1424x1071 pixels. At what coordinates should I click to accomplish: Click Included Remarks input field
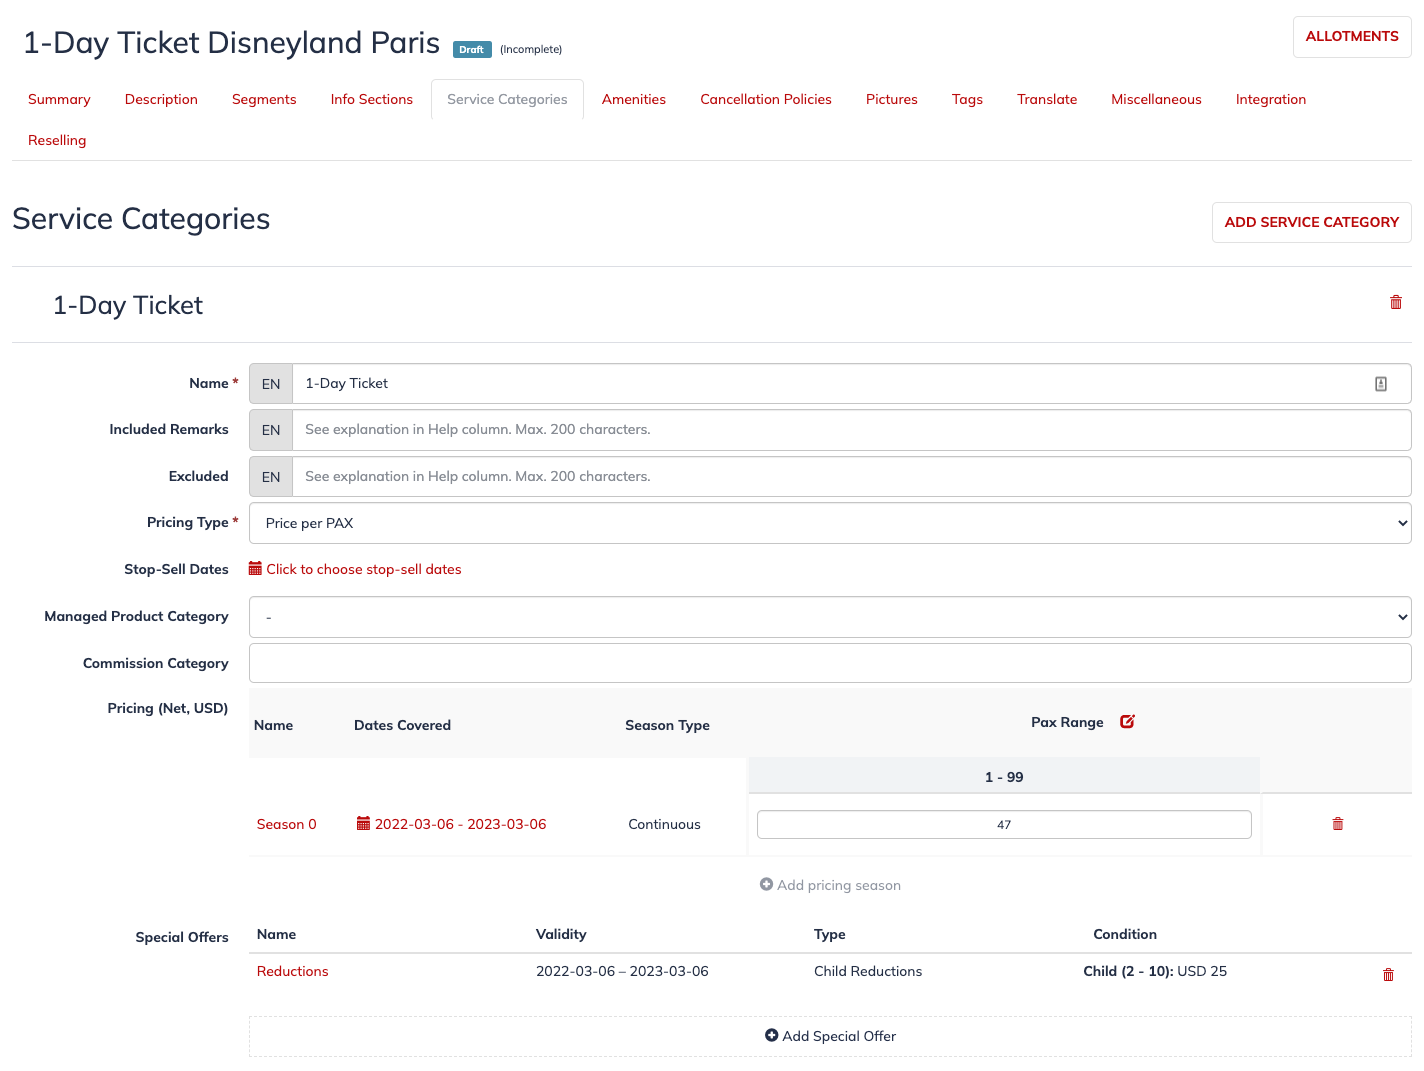pos(851,430)
